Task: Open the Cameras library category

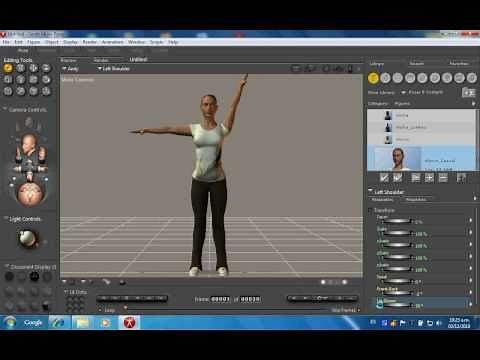Action: coord(459,78)
